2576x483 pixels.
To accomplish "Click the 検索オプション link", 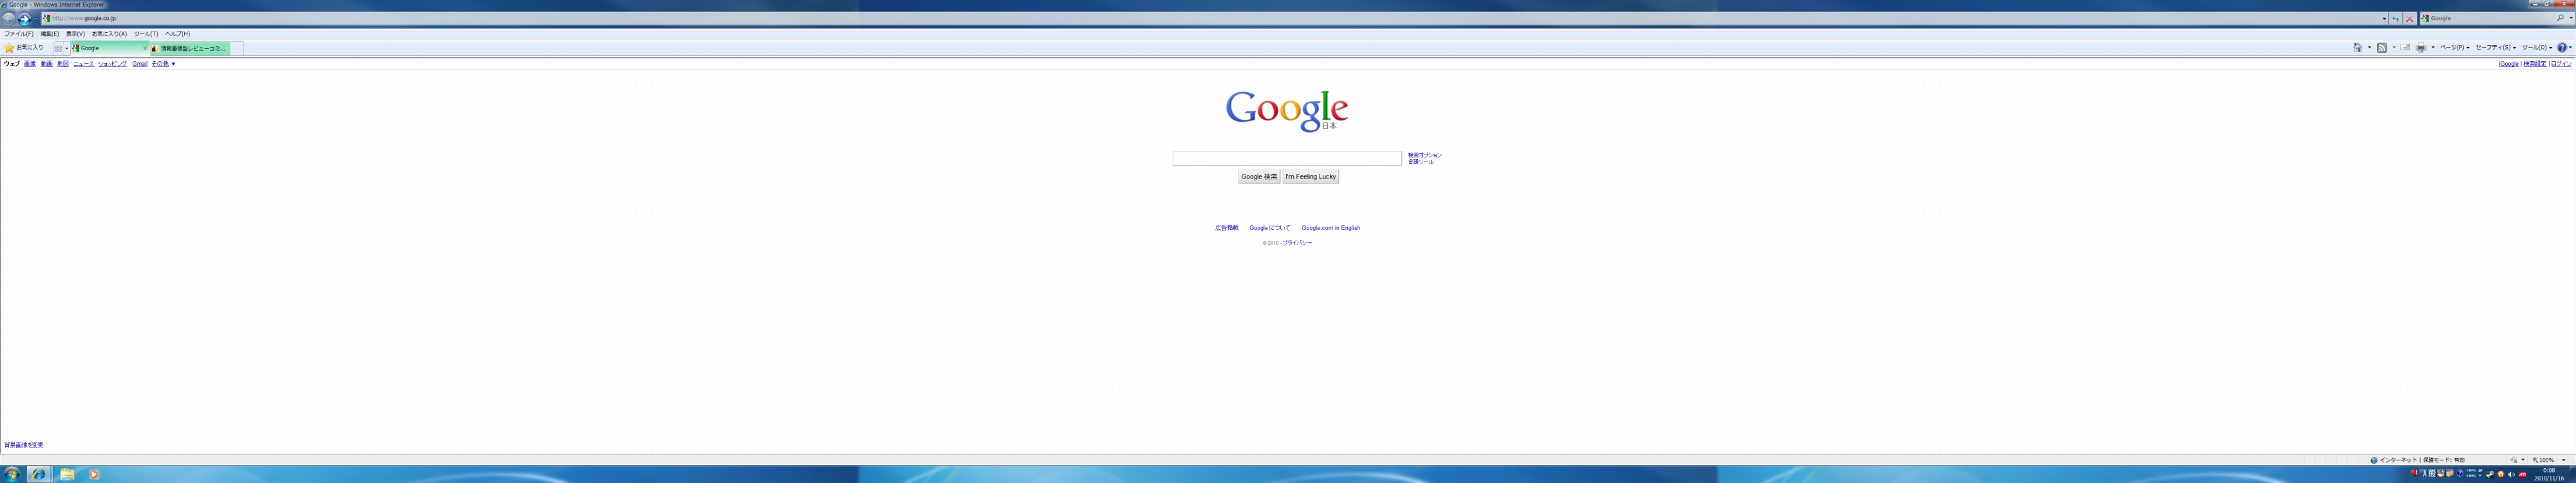I will click(x=1425, y=155).
